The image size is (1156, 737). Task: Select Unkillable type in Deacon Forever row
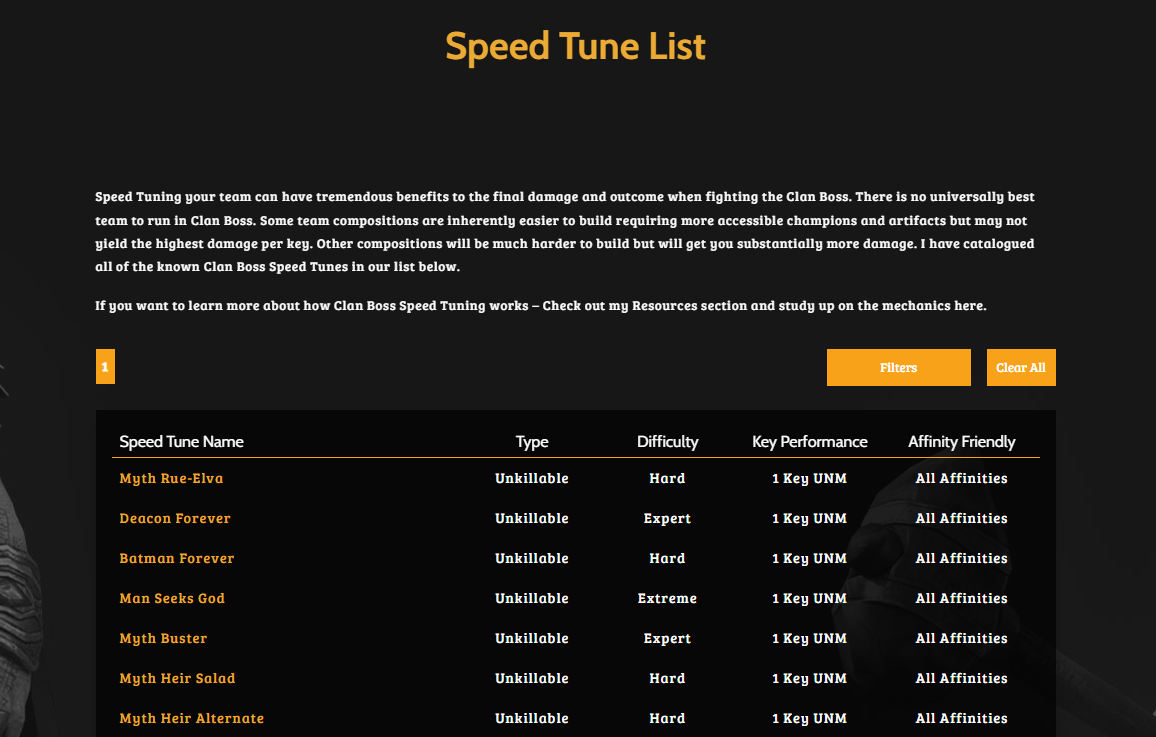tap(532, 518)
